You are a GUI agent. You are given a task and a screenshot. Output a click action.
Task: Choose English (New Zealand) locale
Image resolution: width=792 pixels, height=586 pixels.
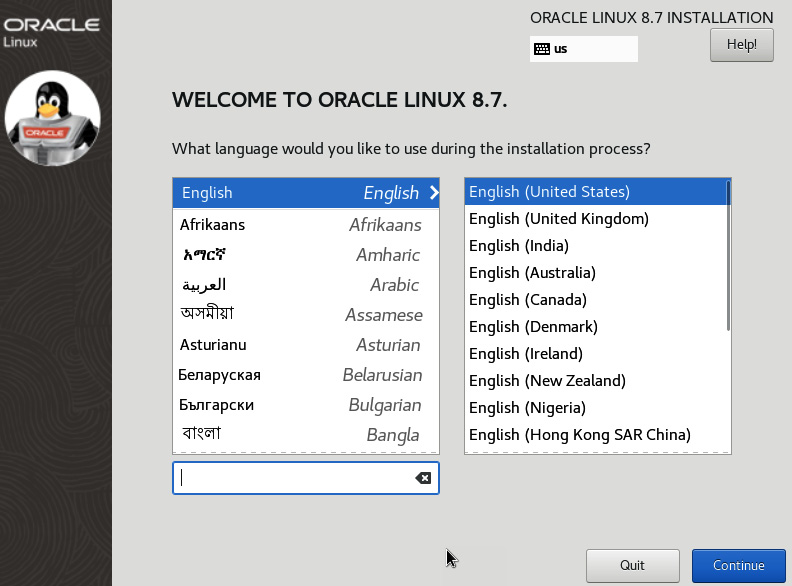point(596,381)
